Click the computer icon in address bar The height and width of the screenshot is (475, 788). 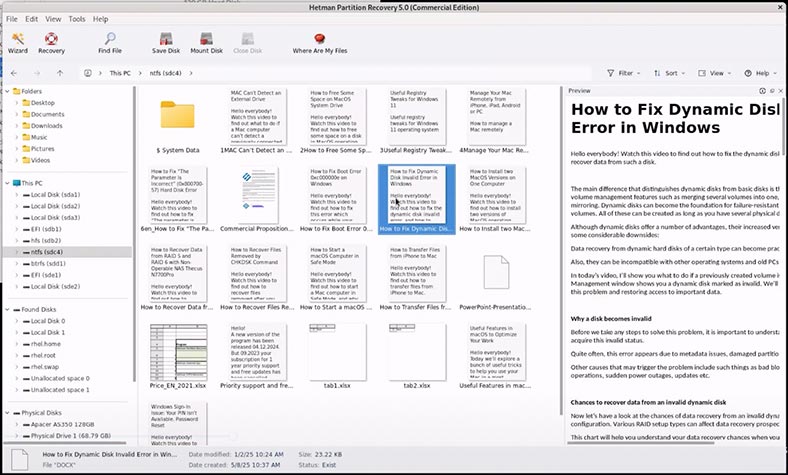coord(87,73)
